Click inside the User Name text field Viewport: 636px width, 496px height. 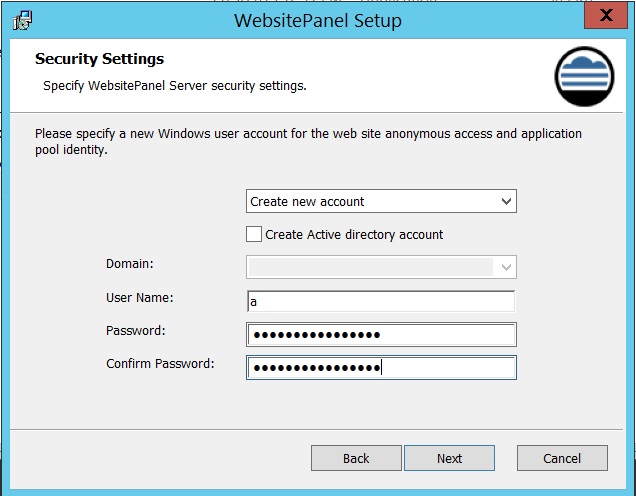pyautogui.click(x=381, y=301)
